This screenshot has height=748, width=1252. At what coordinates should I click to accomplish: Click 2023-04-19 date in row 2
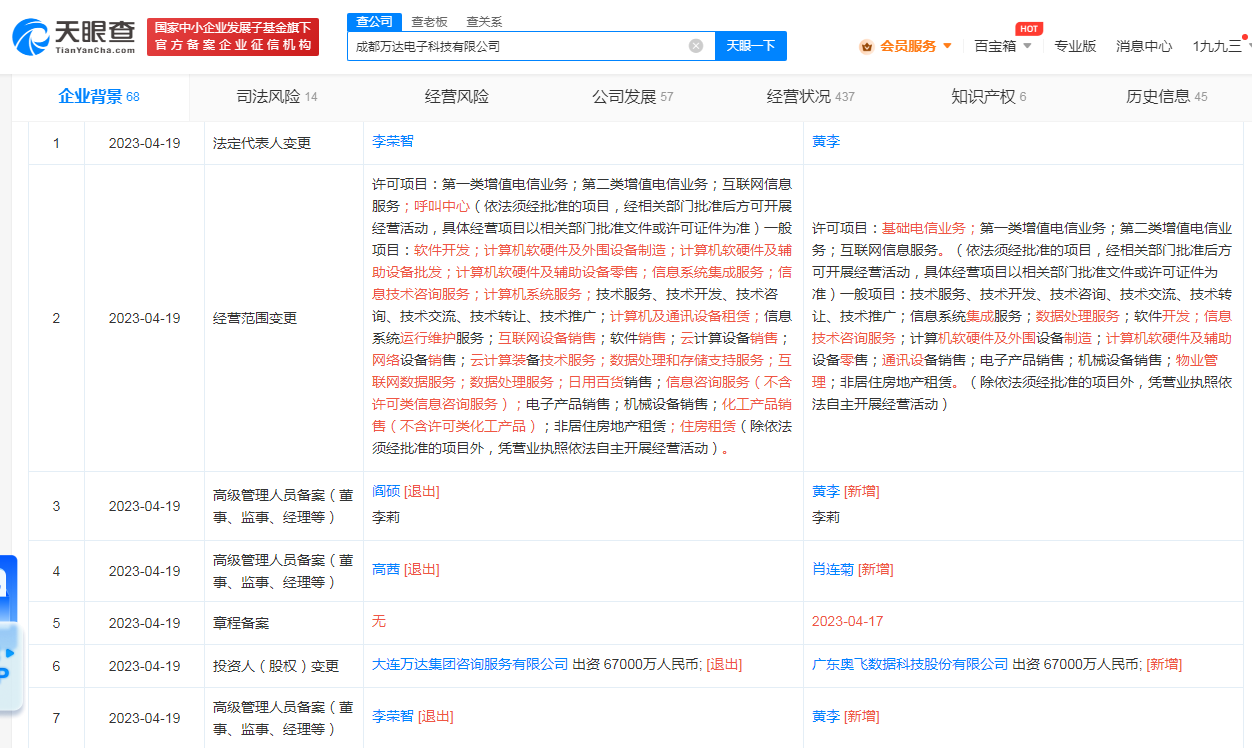point(144,318)
